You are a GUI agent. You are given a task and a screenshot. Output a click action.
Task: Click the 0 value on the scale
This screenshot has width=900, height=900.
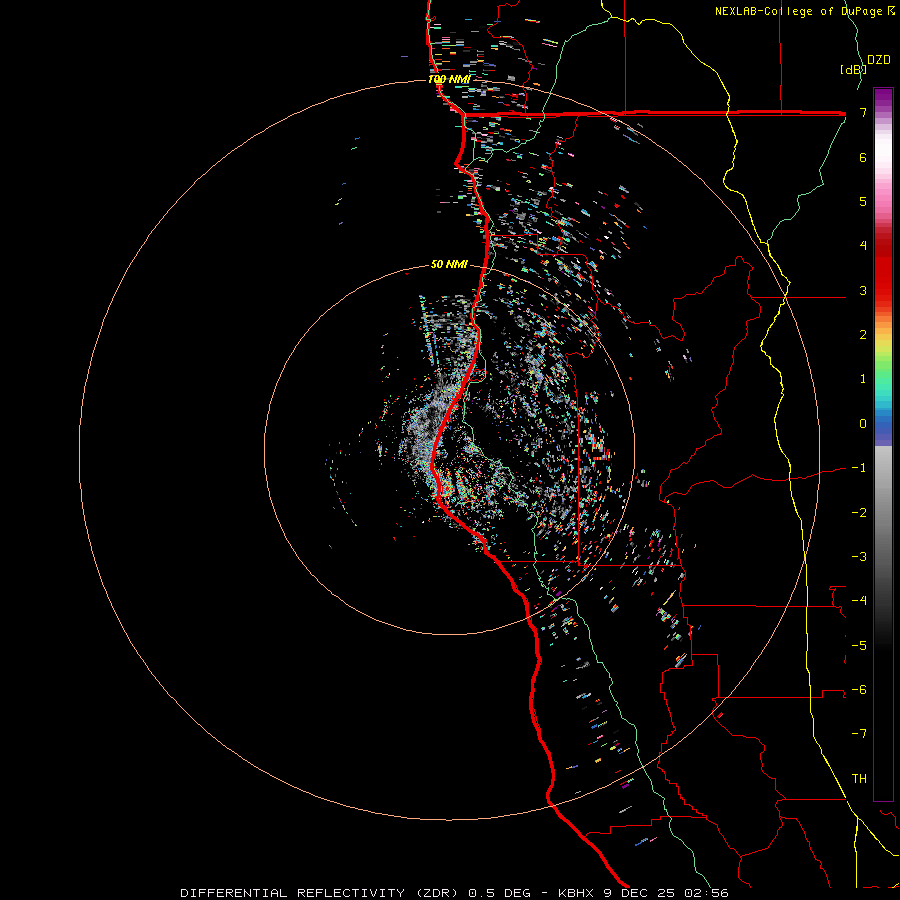pos(863,424)
